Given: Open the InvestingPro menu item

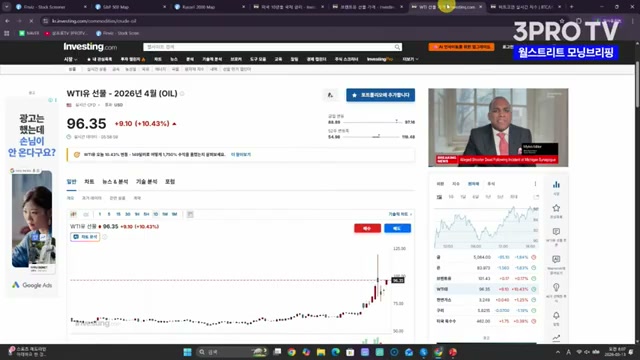Looking at the screenshot, I should click(380, 59).
